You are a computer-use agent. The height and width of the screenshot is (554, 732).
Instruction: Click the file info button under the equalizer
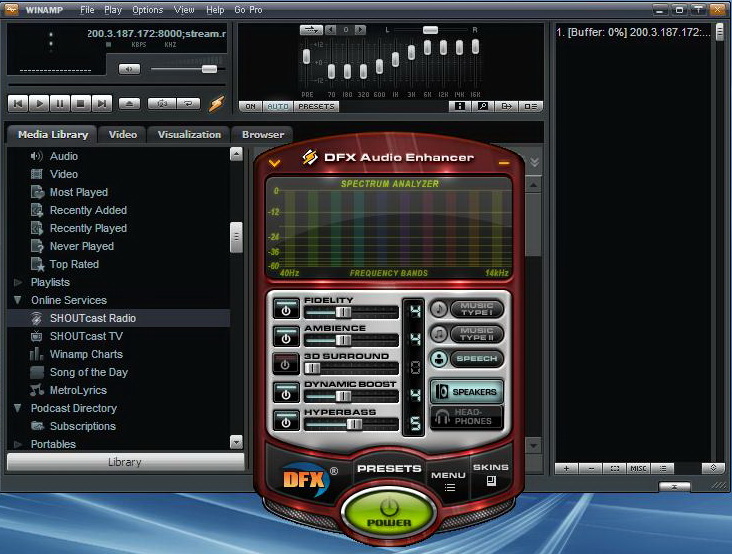[x=460, y=106]
